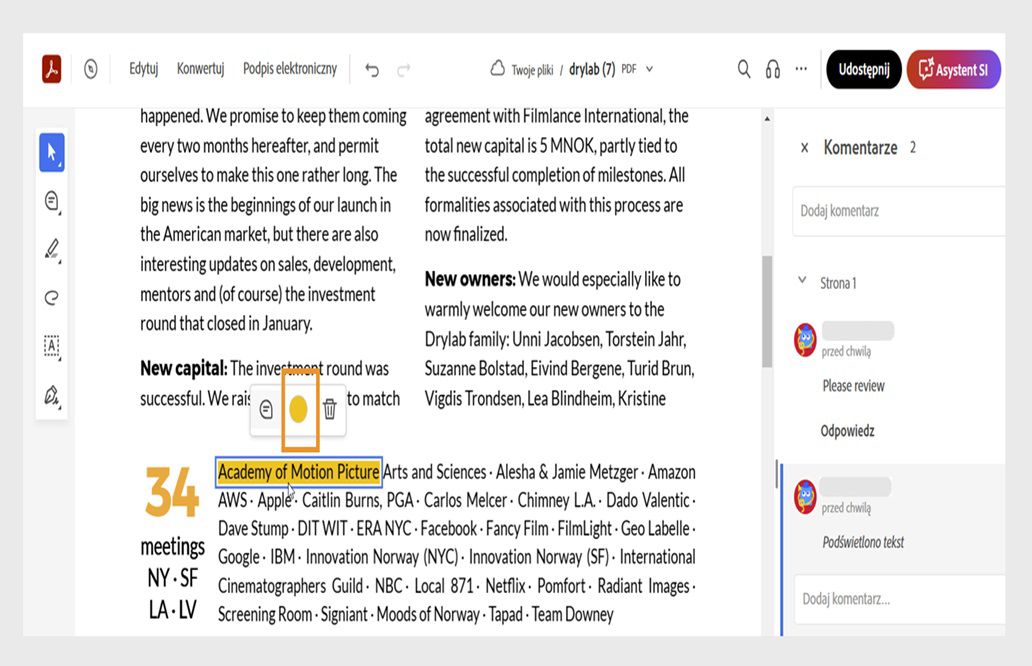
Task: Open the drylab file name dropdown
Action: pos(650,69)
